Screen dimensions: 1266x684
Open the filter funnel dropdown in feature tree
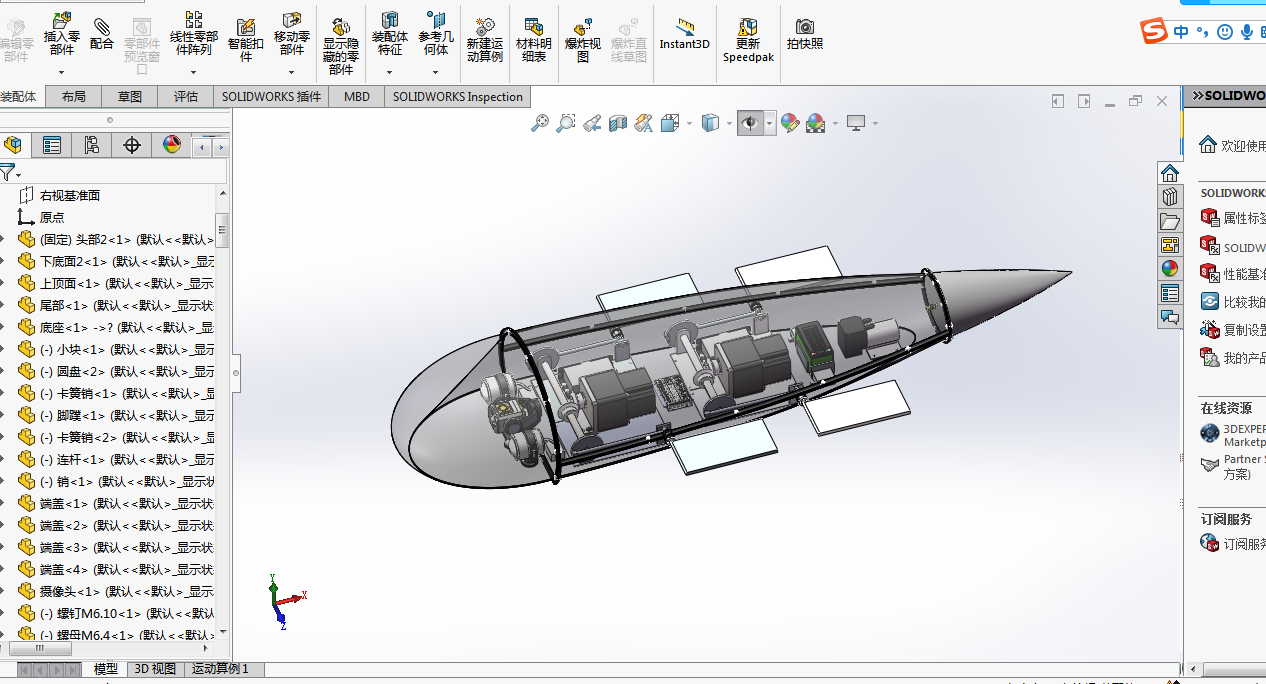click(18, 176)
